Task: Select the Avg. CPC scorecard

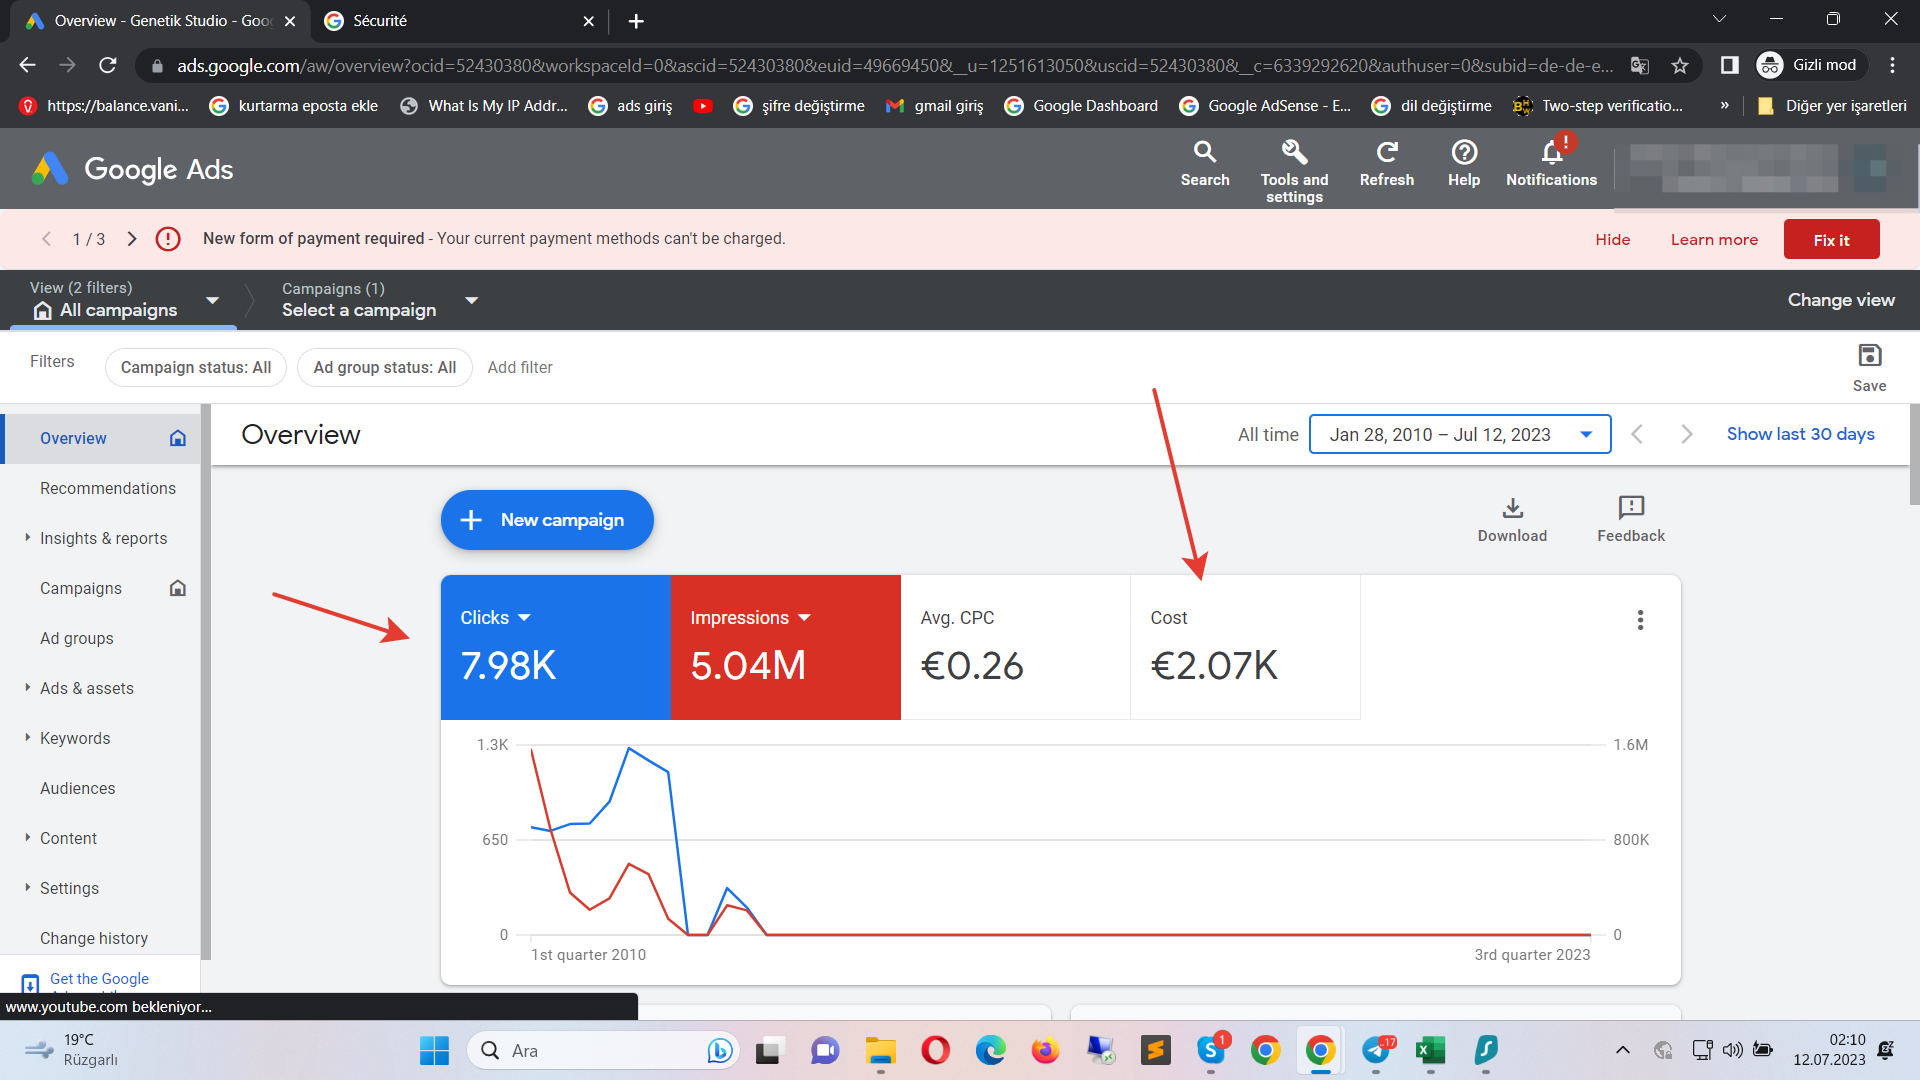Action: [x=1016, y=647]
